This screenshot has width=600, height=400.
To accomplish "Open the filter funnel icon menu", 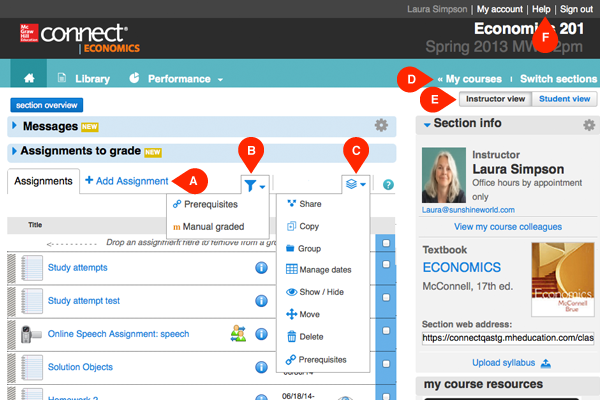I will click(x=254, y=184).
